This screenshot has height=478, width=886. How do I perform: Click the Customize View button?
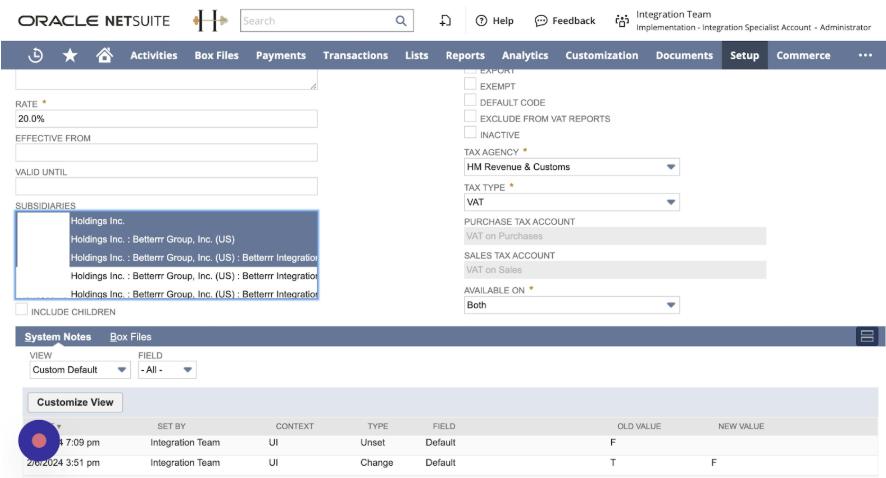(74, 402)
